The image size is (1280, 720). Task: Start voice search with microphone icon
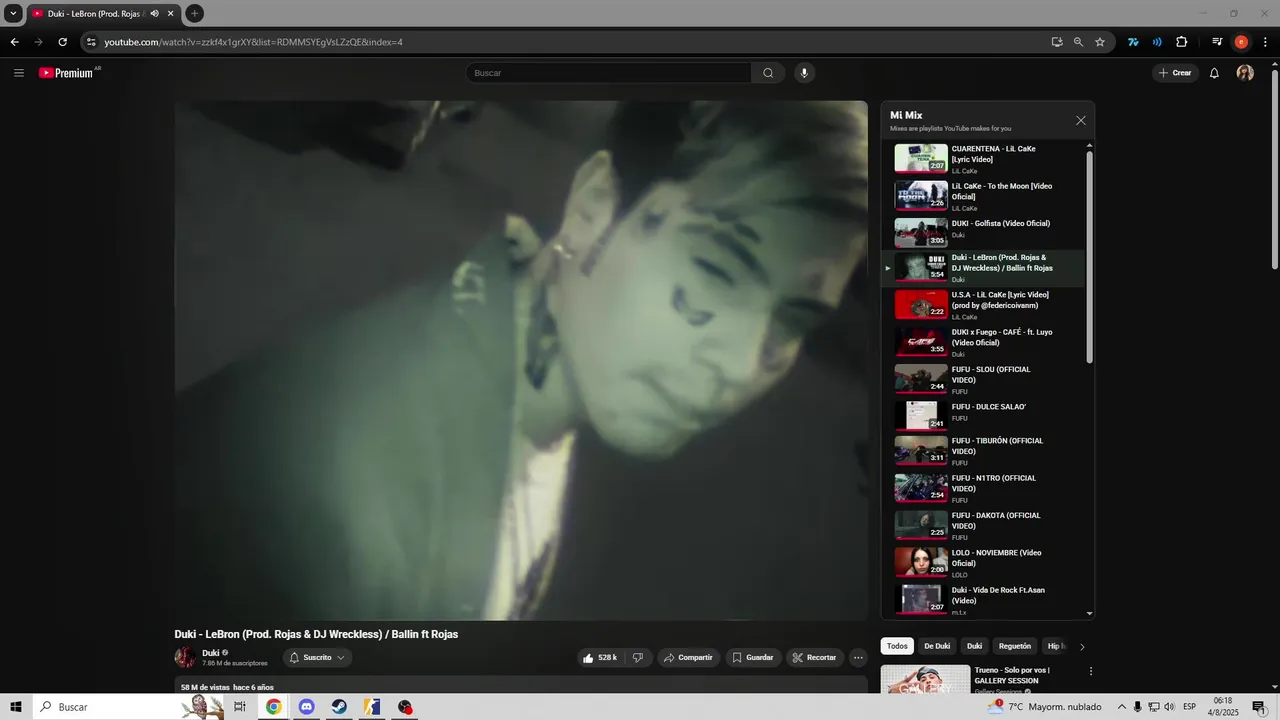tap(803, 73)
